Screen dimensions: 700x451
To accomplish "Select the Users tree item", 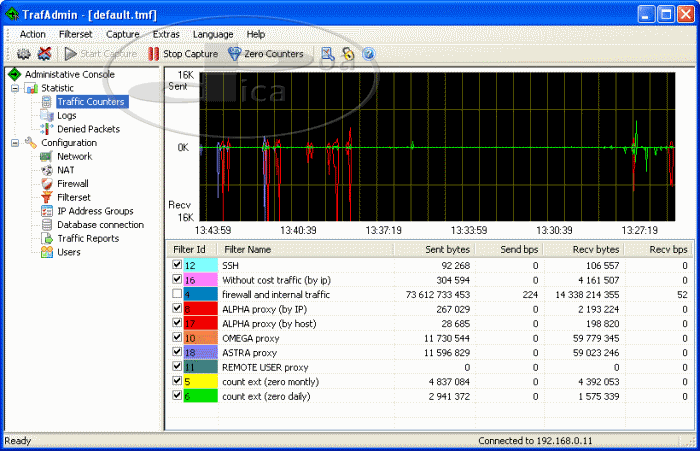I will (x=69, y=253).
